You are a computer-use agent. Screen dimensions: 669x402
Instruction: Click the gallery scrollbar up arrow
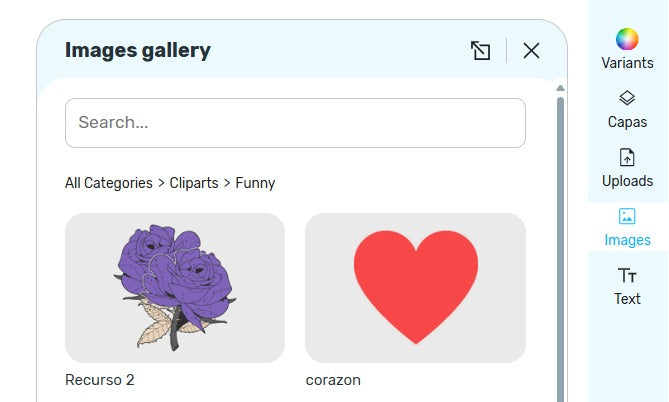pyautogui.click(x=560, y=89)
